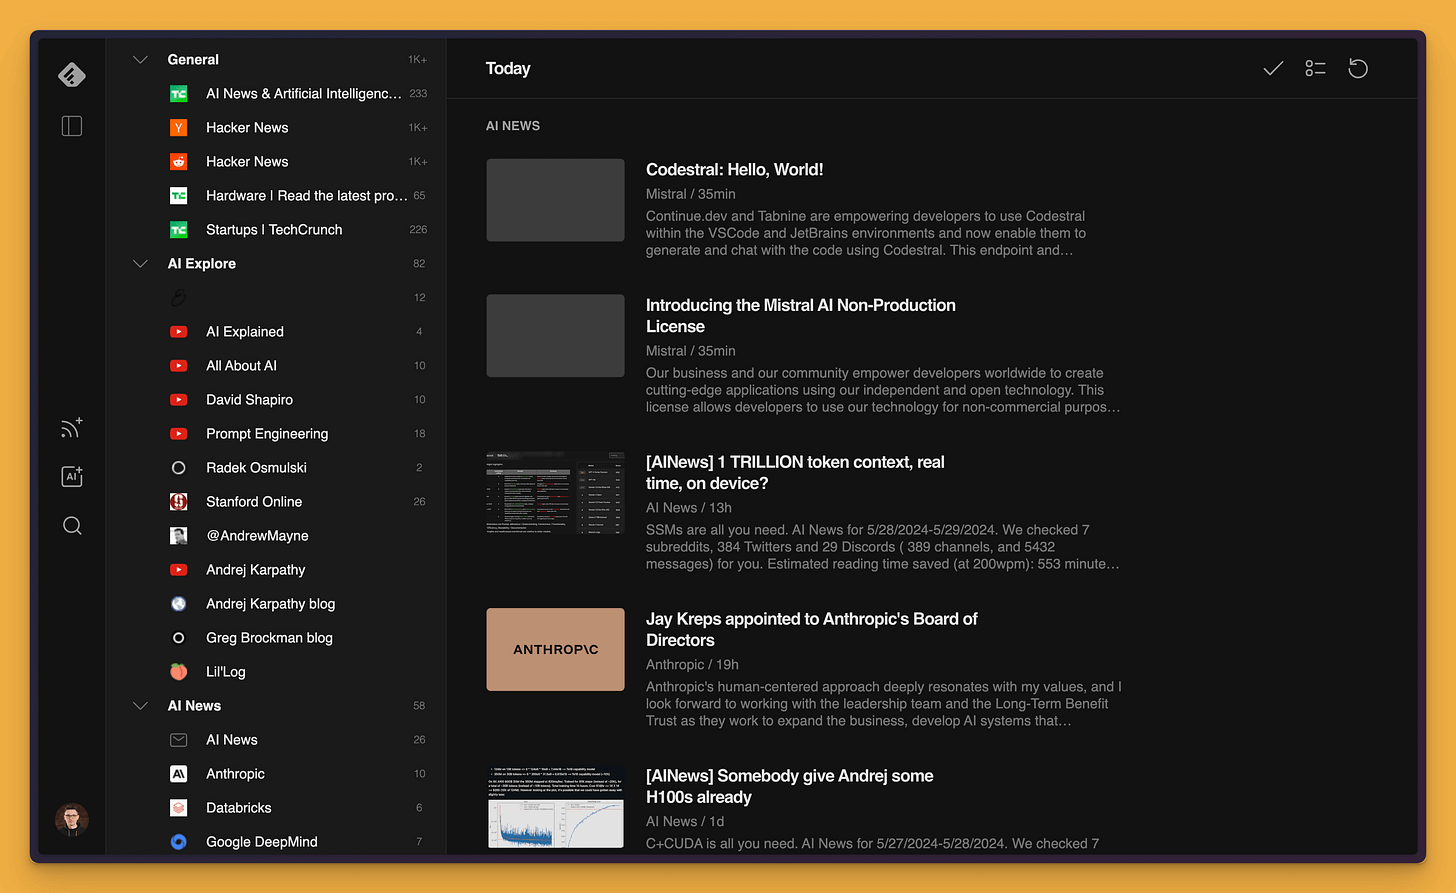Collapse the AI Explore folder chevron
1456x893 pixels.
(140, 264)
